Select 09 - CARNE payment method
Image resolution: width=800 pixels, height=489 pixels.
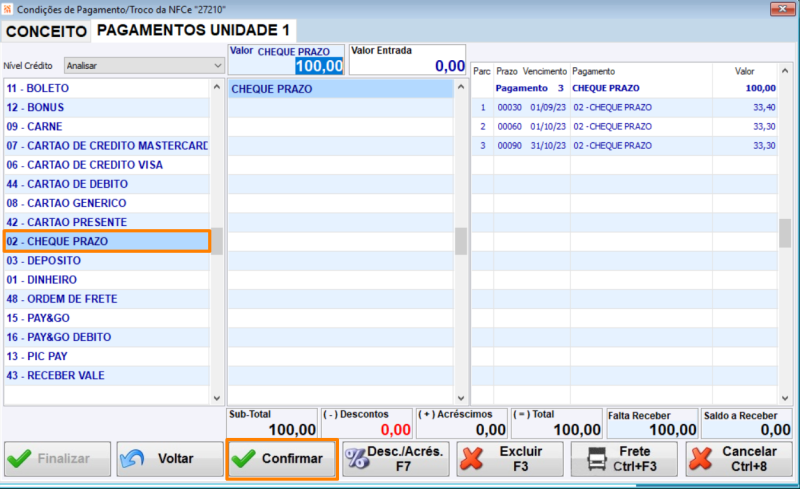(x=107, y=126)
